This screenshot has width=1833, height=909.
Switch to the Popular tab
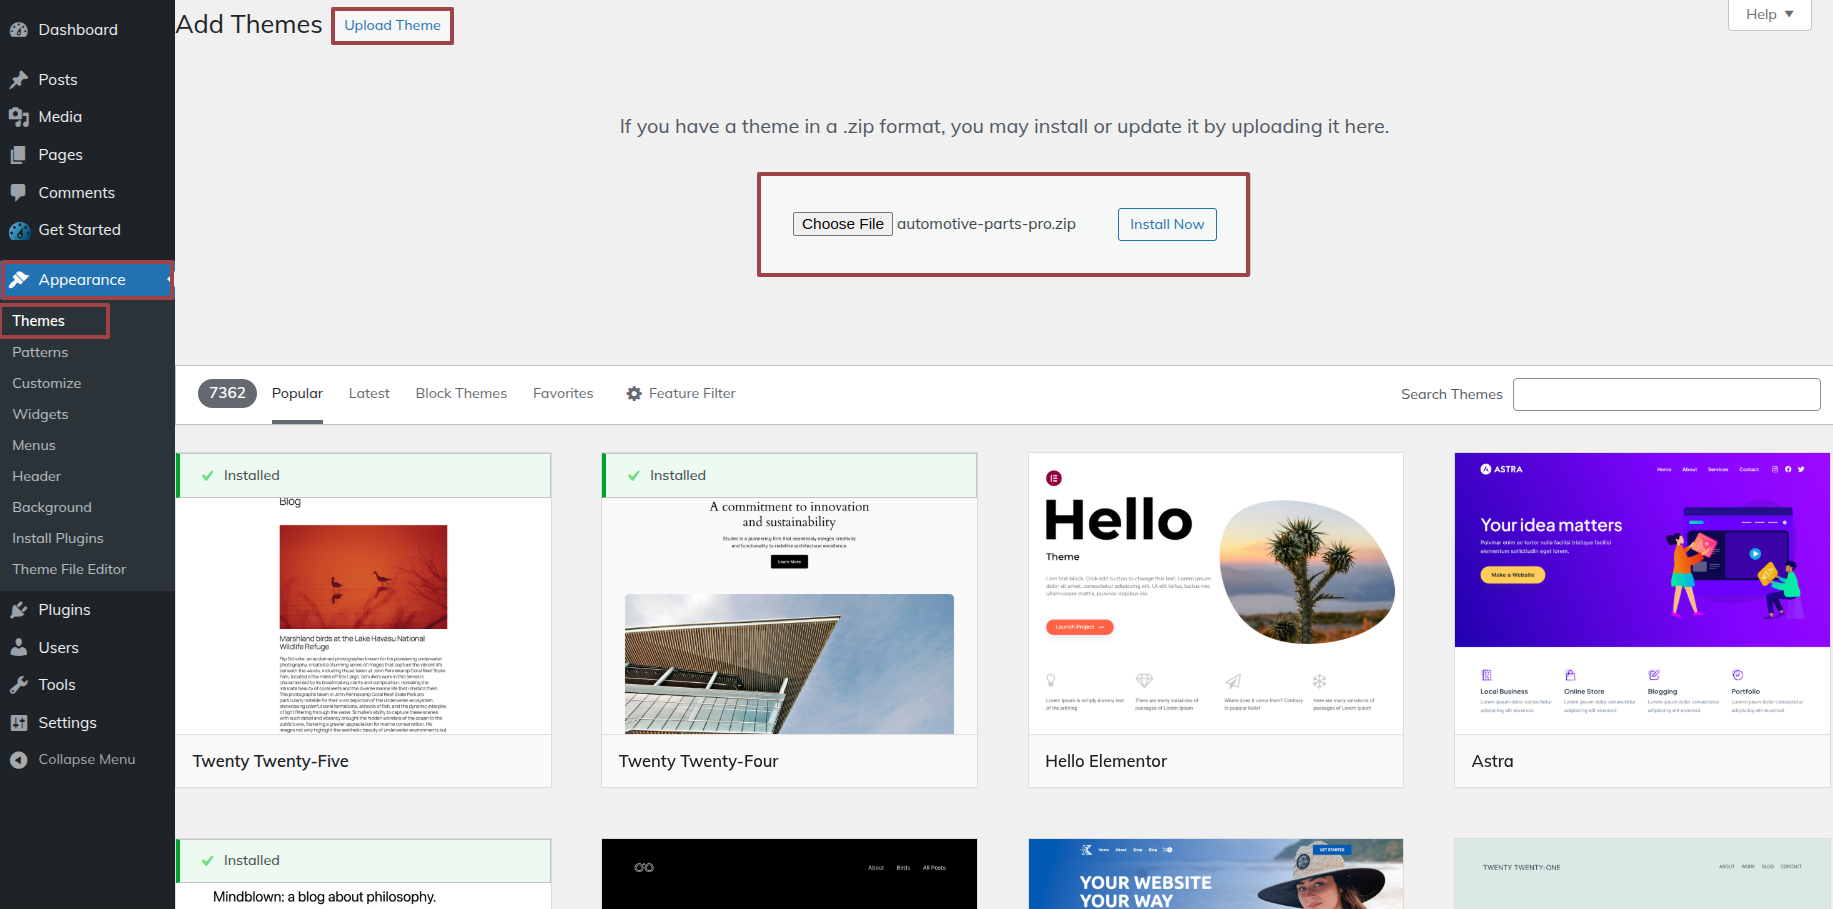point(297,394)
